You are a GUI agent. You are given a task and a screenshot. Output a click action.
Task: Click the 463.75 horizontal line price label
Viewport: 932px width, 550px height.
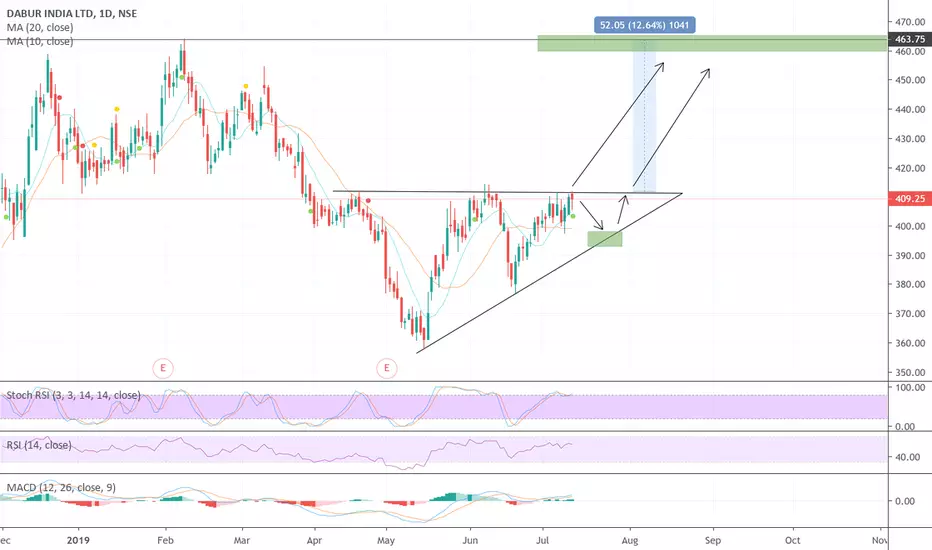click(x=909, y=39)
